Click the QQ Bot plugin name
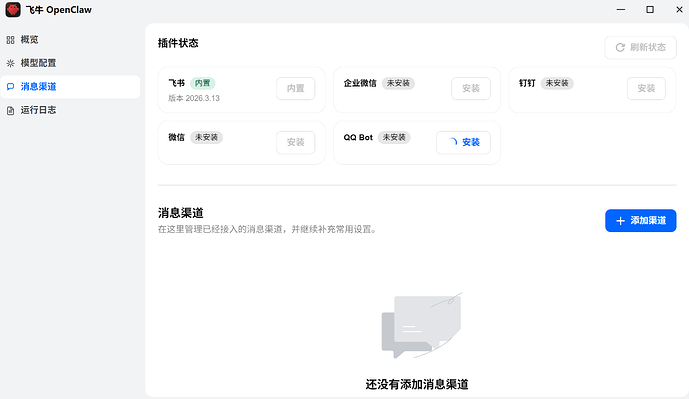The image size is (689, 399). tap(358, 137)
